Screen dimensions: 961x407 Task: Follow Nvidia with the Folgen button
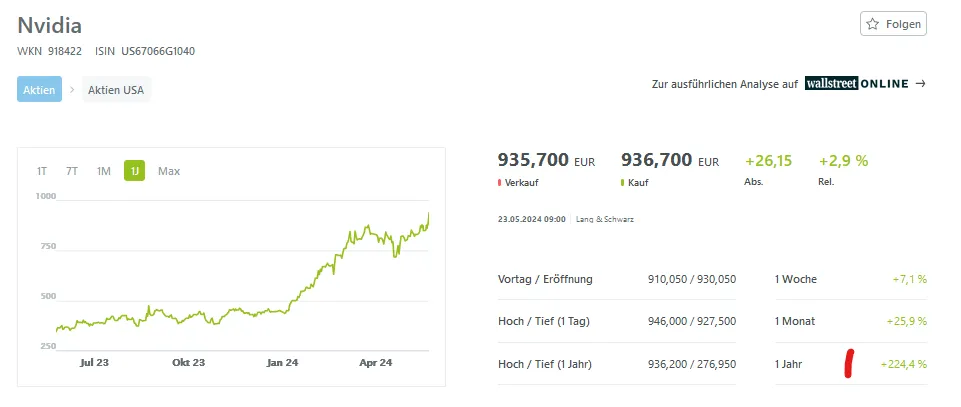(x=893, y=24)
